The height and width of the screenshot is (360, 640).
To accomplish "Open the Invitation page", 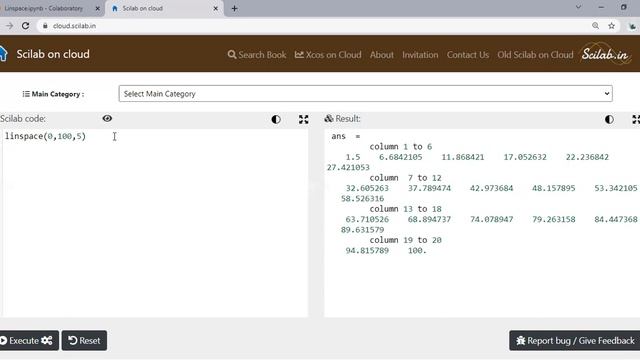I will [x=420, y=55].
